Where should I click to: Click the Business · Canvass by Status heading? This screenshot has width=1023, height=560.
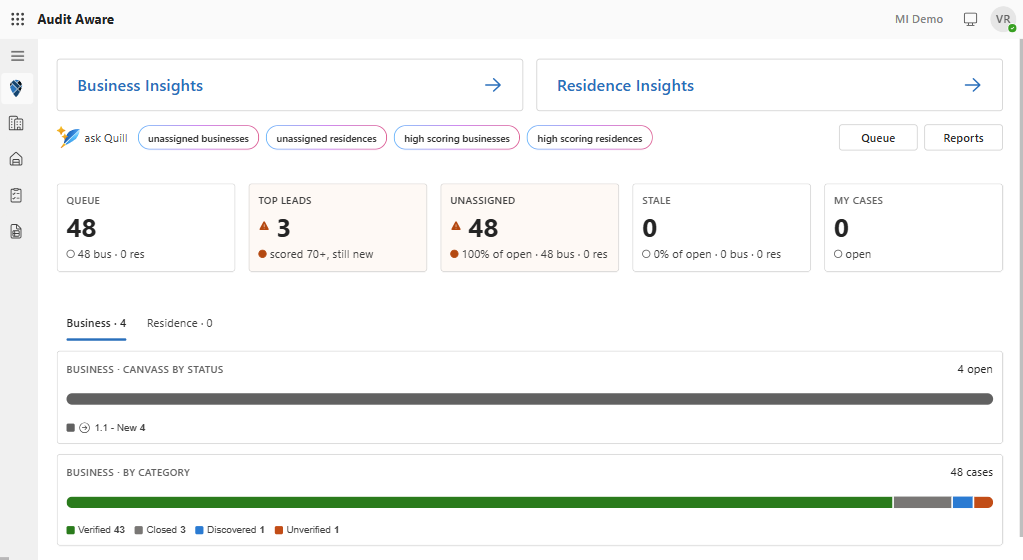[x=145, y=369]
